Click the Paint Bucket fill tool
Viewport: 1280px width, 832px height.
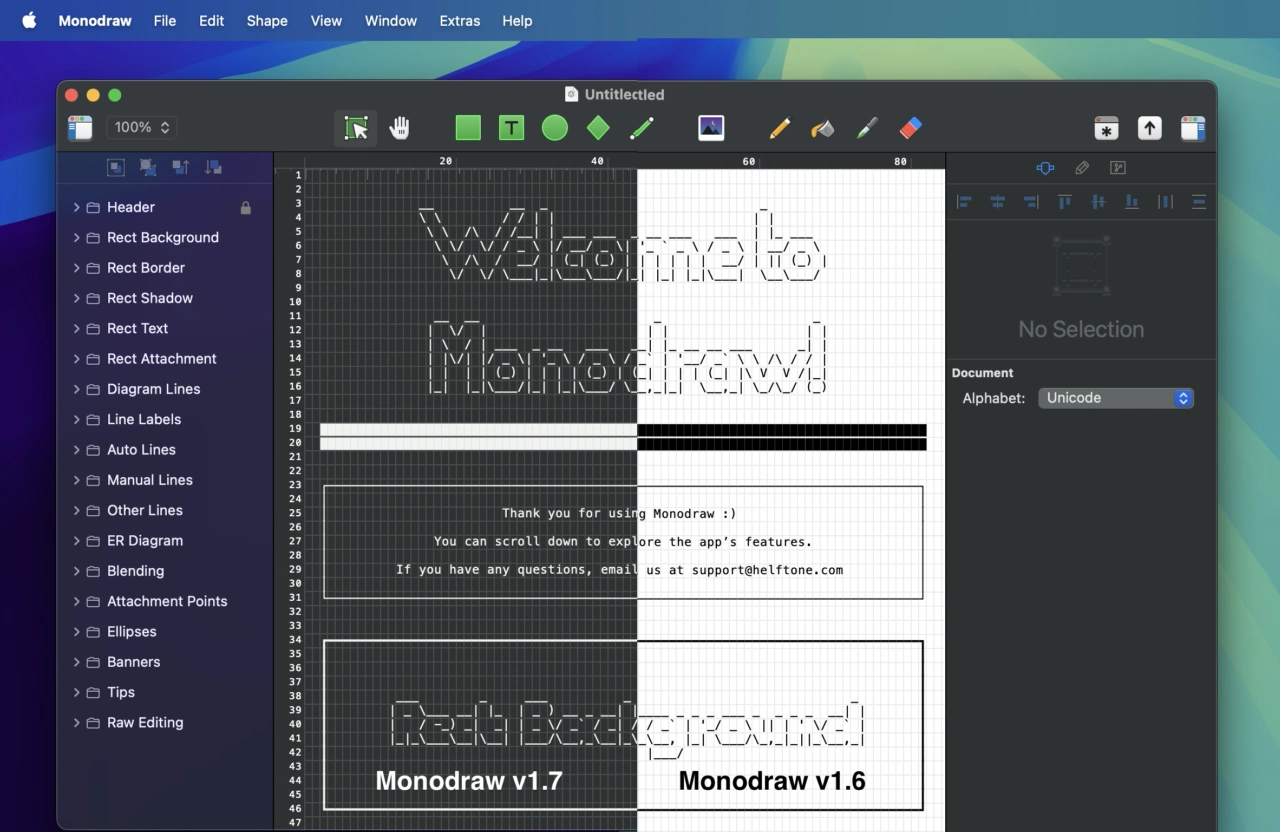pyautogui.click(x=822, y=128)
